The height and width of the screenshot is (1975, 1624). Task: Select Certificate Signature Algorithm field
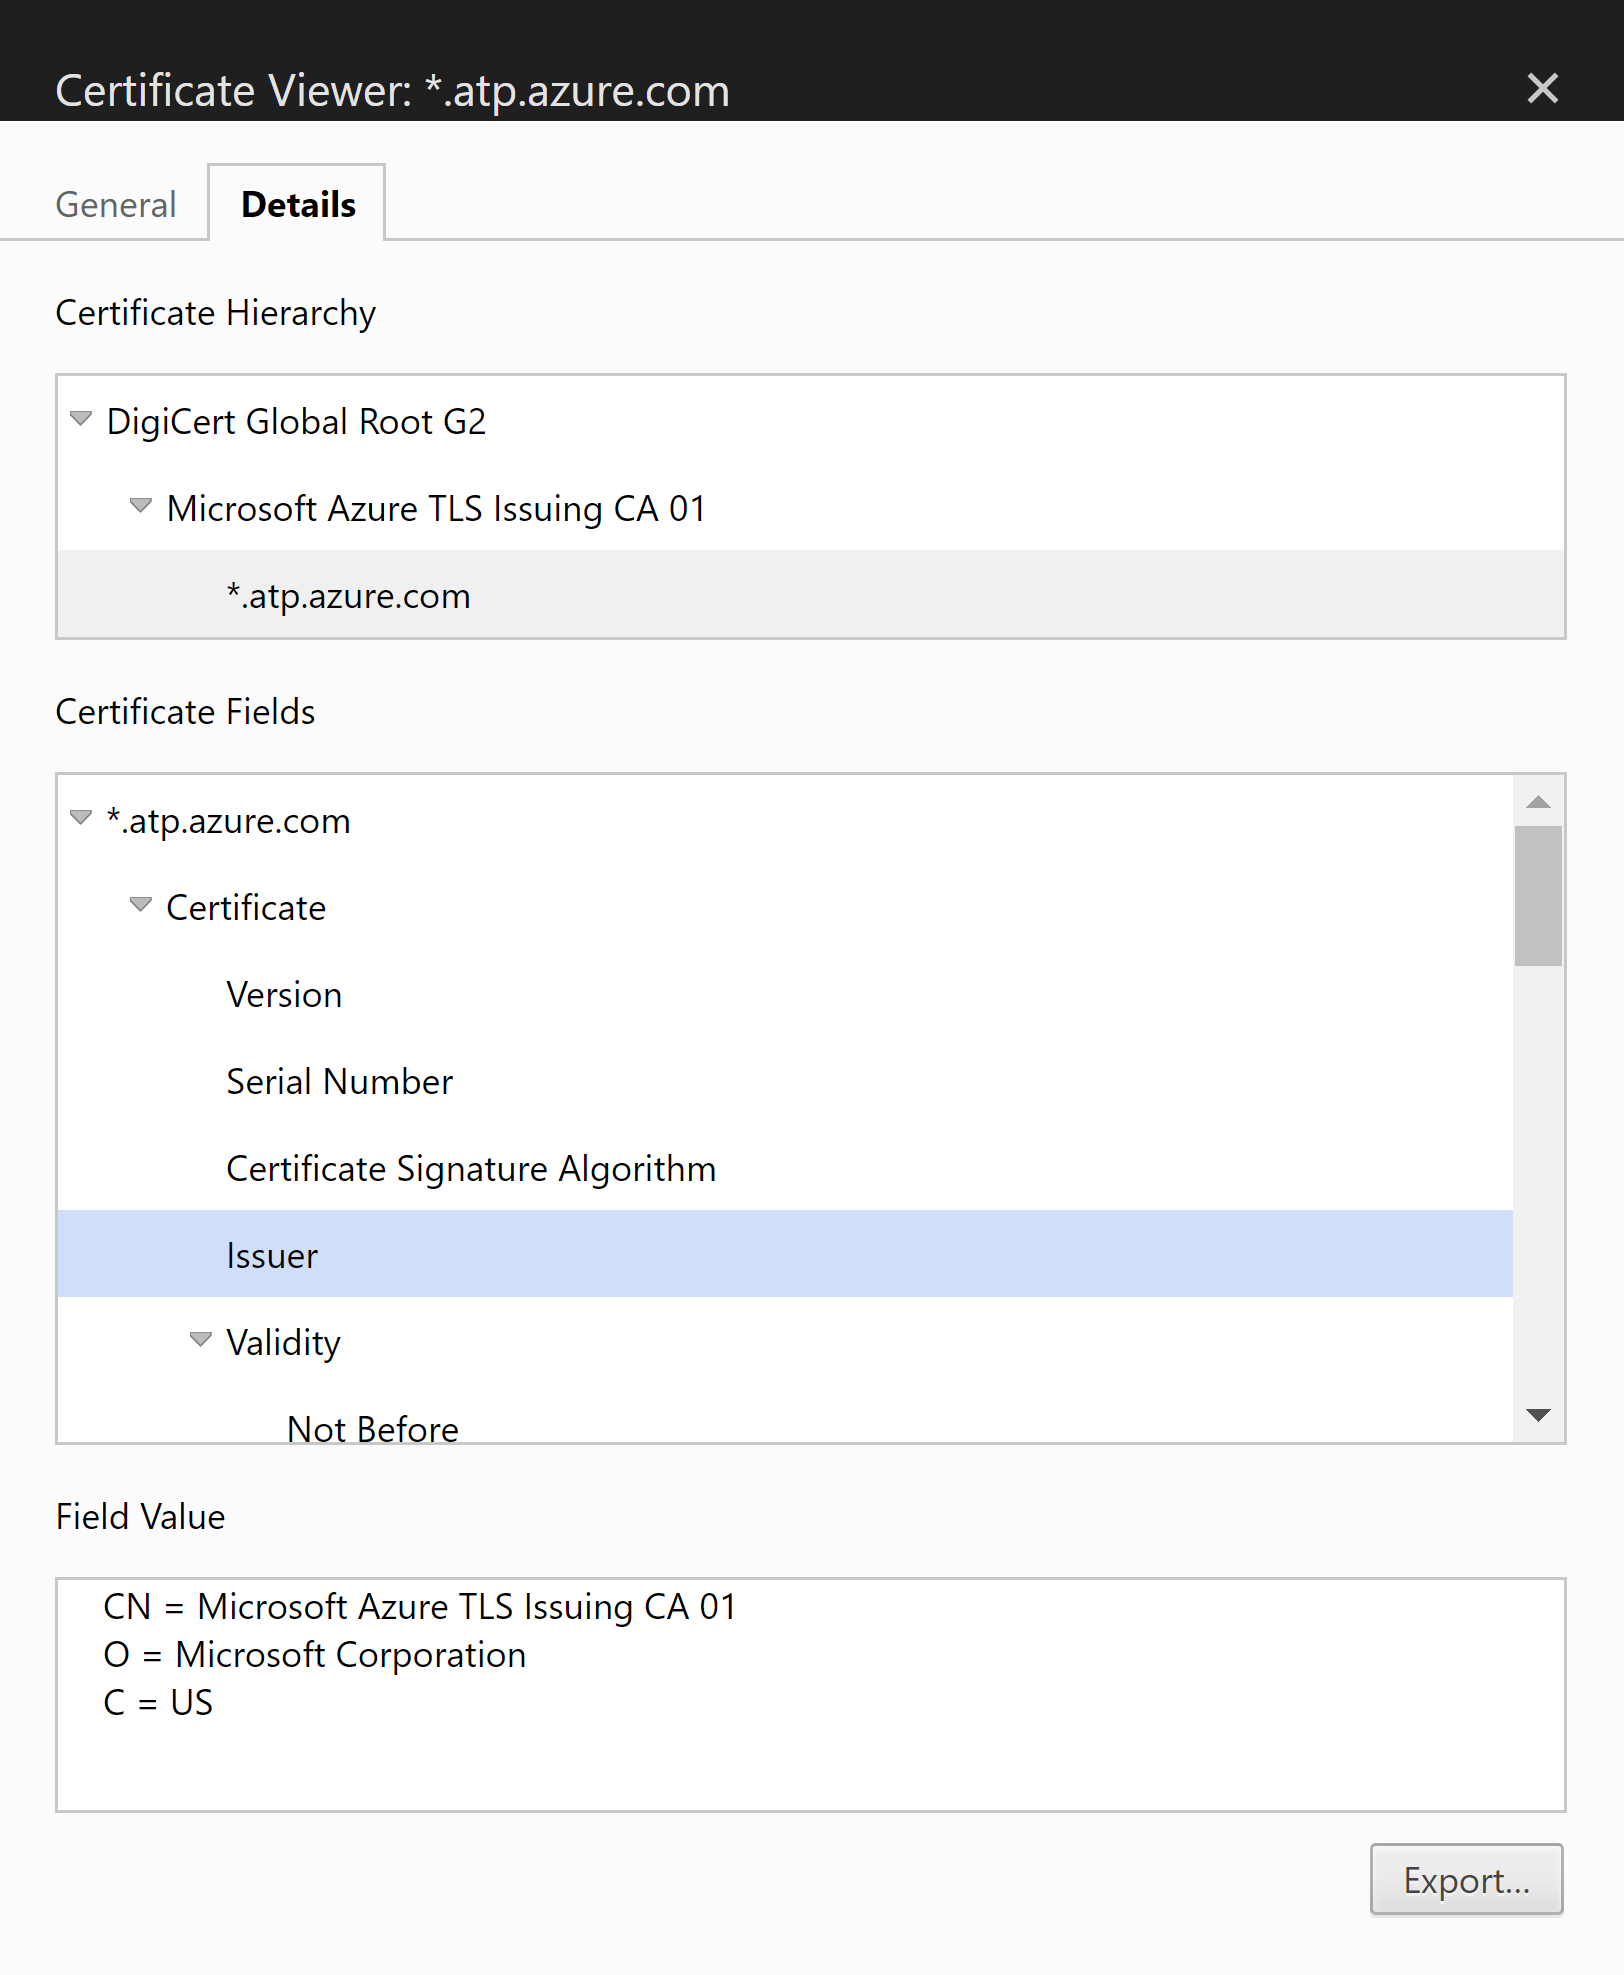(x=471, y=1169)
